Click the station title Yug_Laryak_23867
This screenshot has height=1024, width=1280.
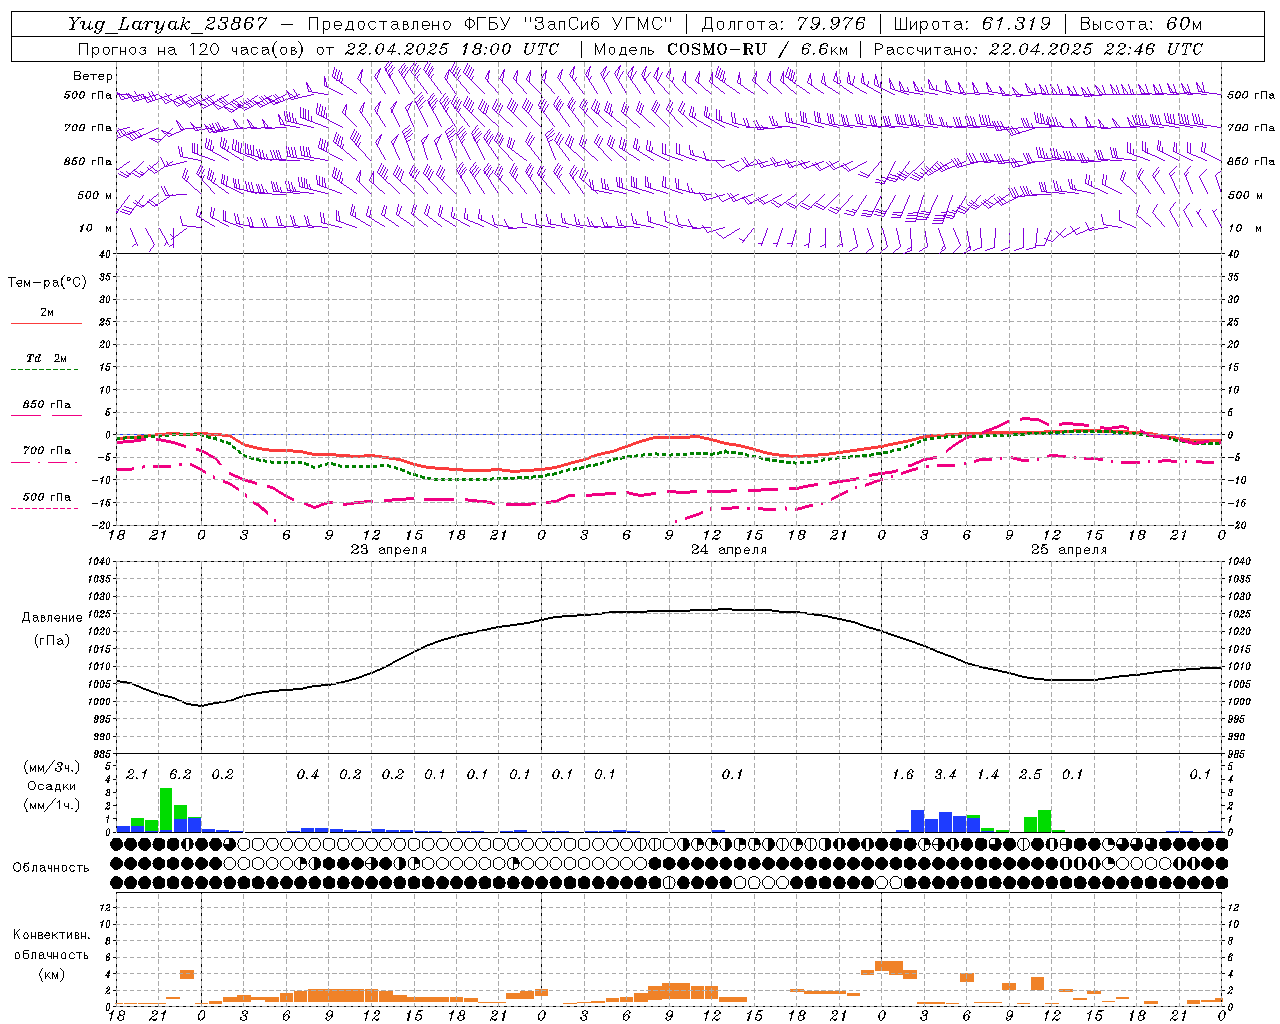[x=168, y=24]
